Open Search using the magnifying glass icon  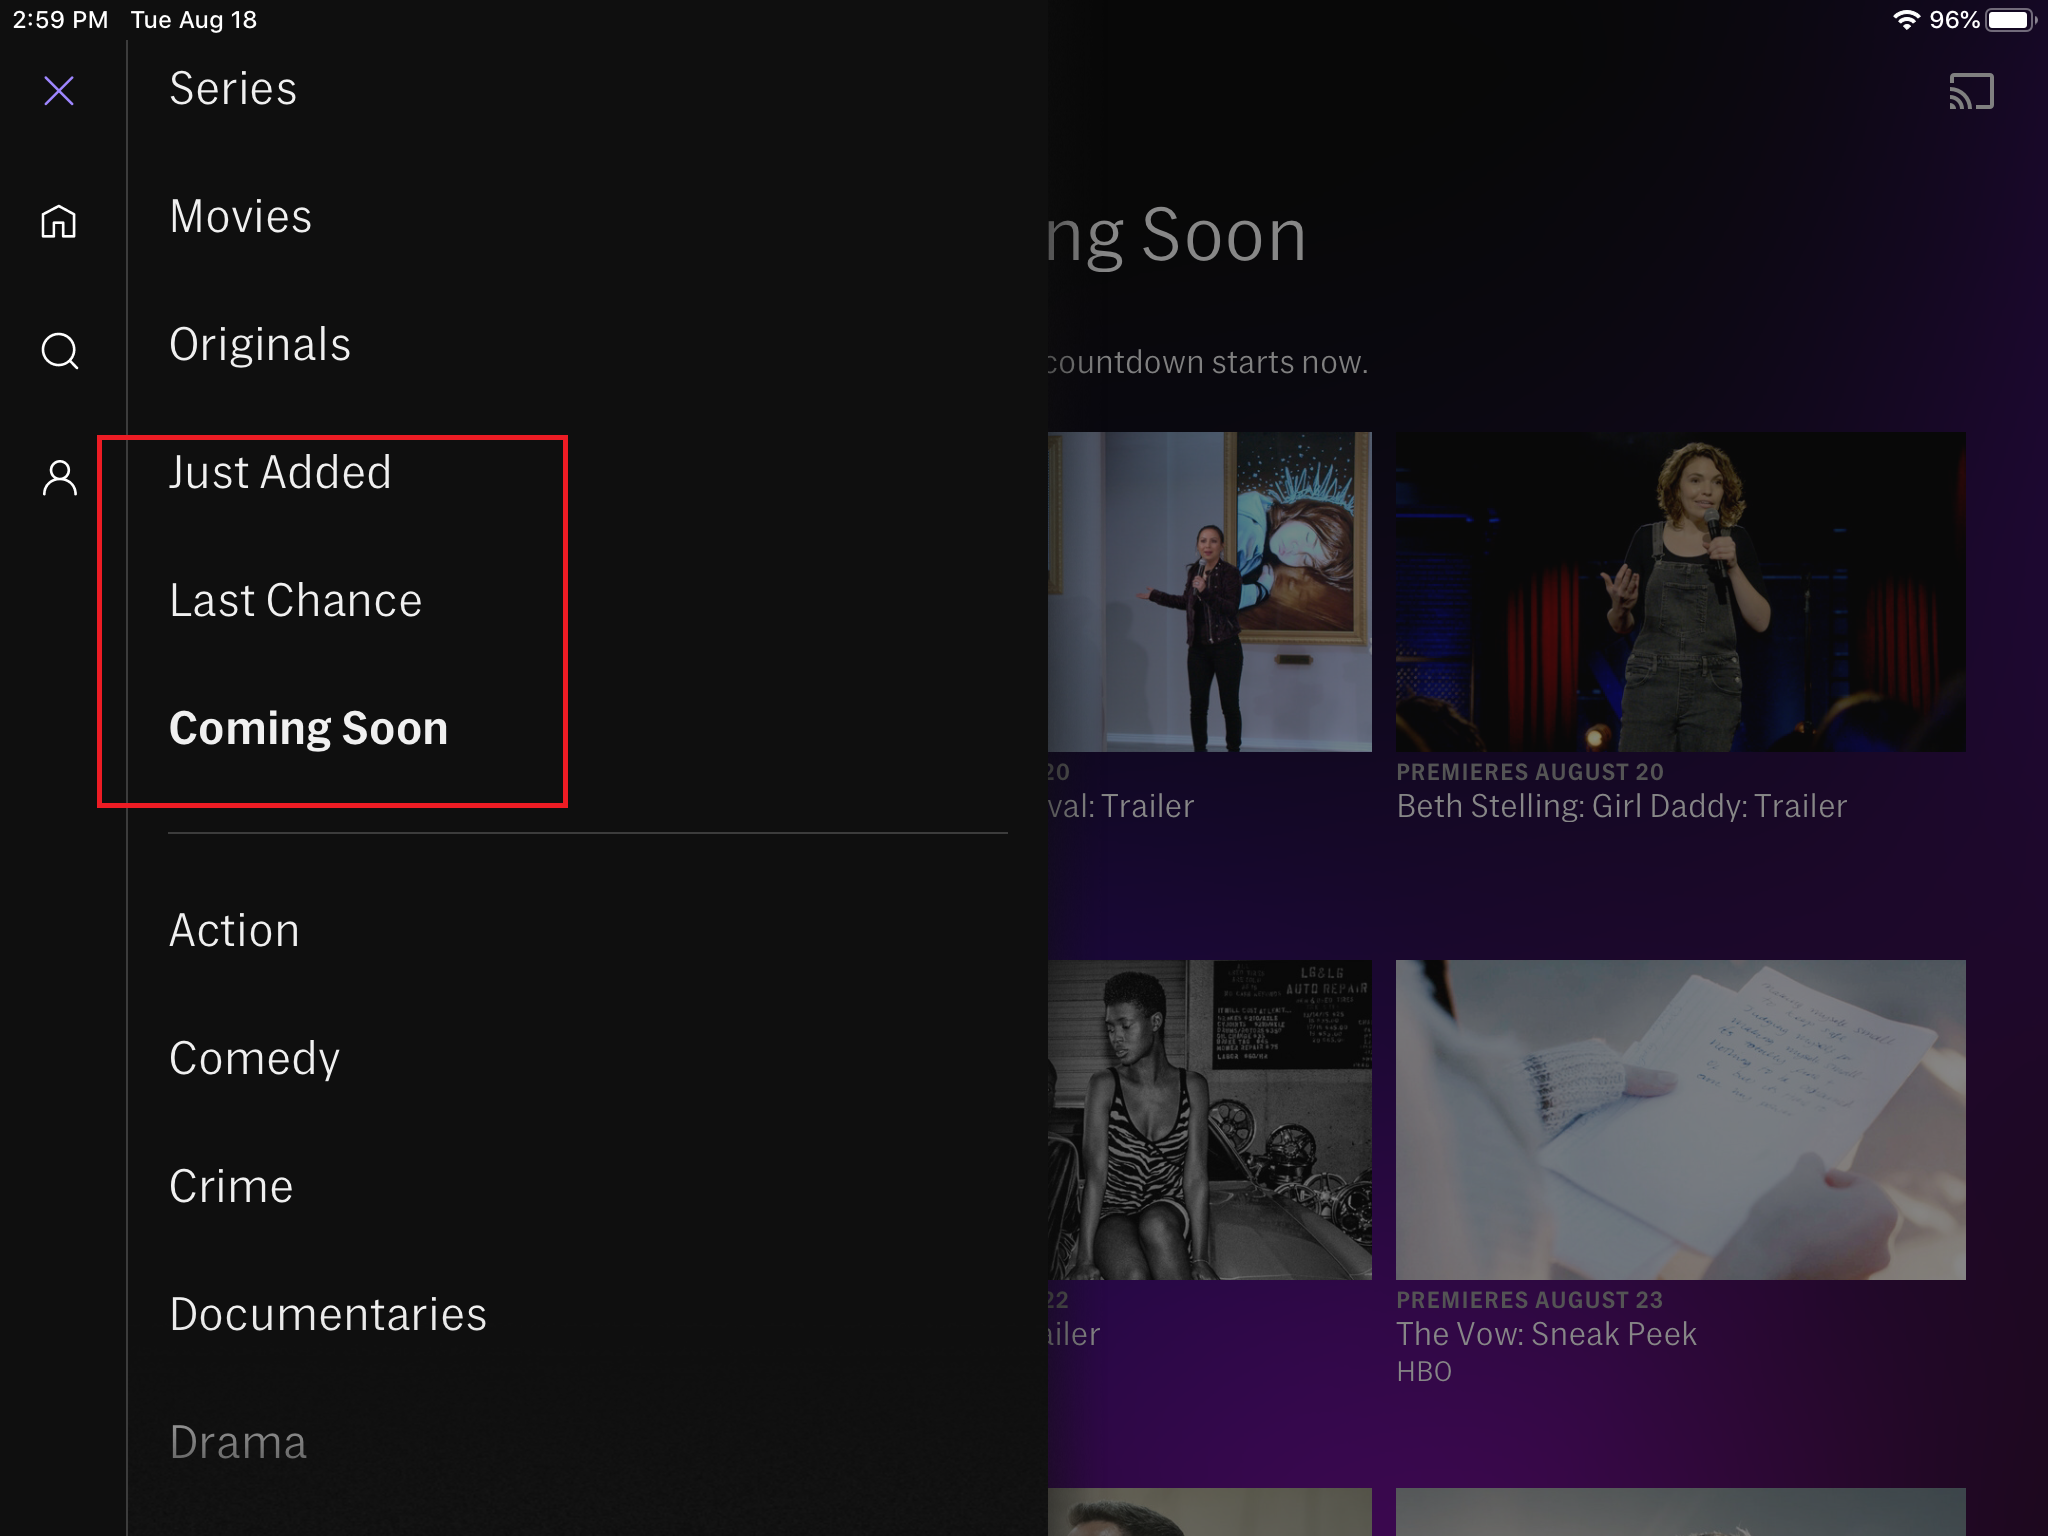point(59,351)
